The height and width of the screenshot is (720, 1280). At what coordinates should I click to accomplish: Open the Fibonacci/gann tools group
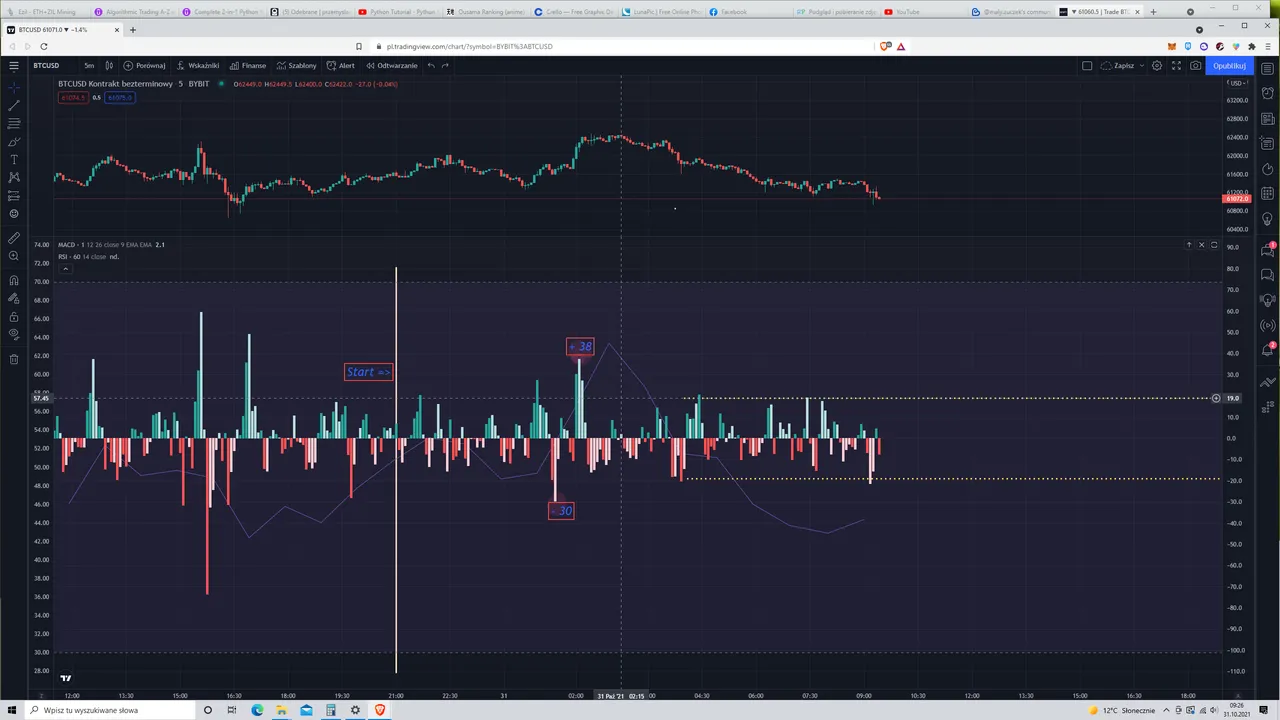click(x=14, y=123)
